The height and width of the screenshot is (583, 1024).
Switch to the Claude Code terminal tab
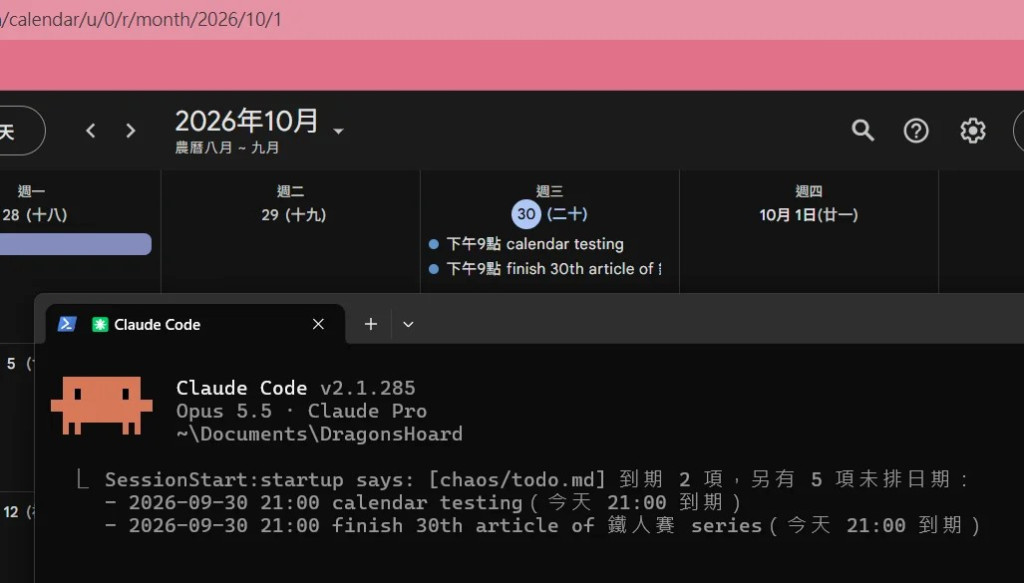[195, 324]
